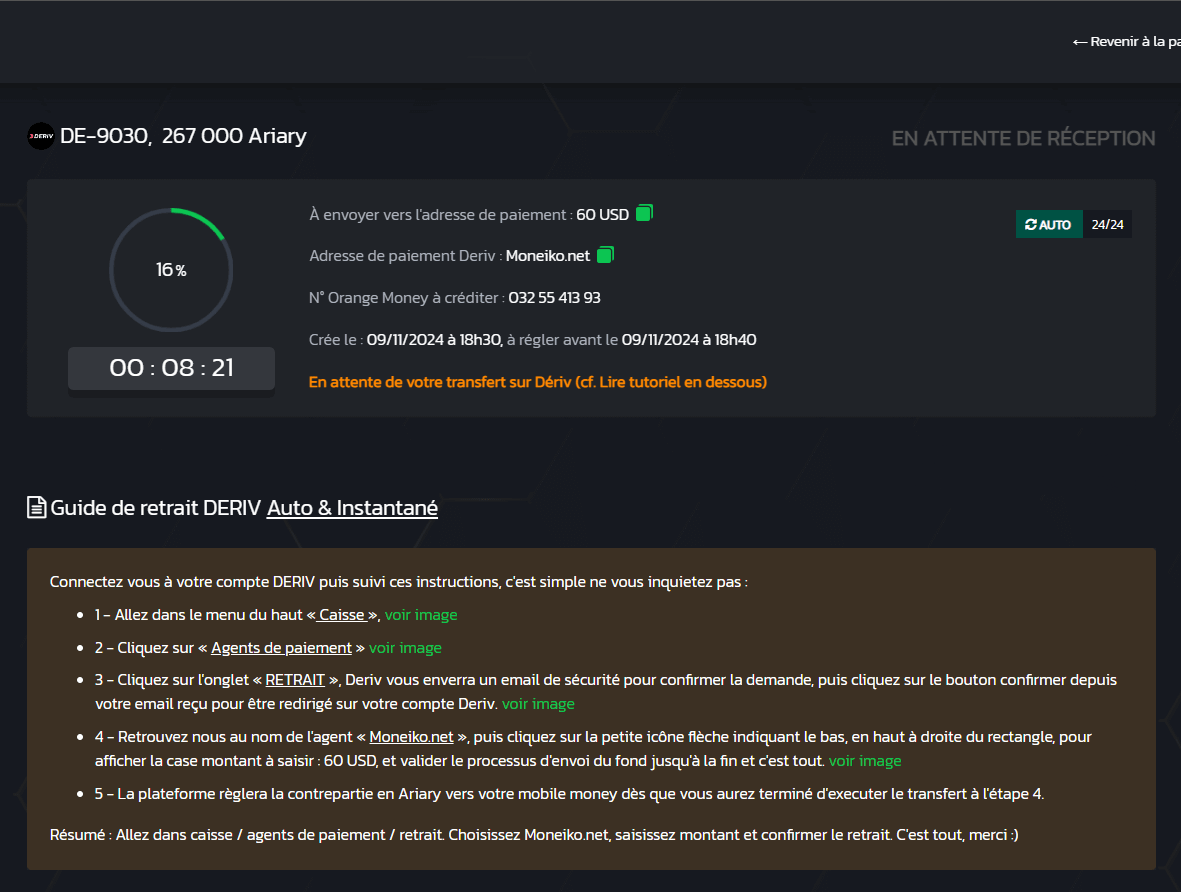This screenshot has height=892, width=1181.
Task: Click the Deriv logo icon beside DE-9030
Action: pos(41,136)
